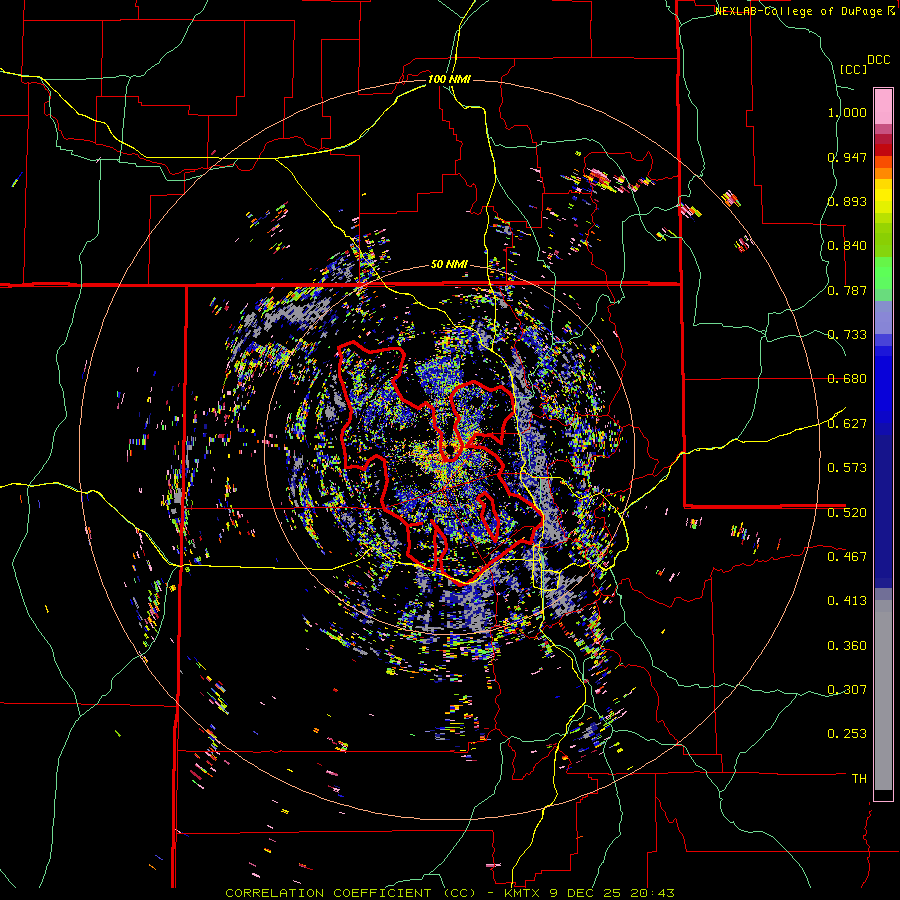Click the 0.253 scale value
Screen dimensions: 900x900
coord(847,734)
